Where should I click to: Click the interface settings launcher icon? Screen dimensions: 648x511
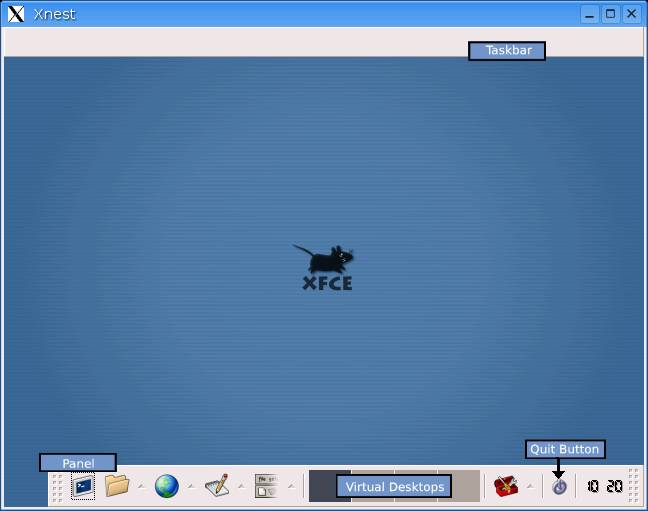pyautogui.click(x=266, y=486)
